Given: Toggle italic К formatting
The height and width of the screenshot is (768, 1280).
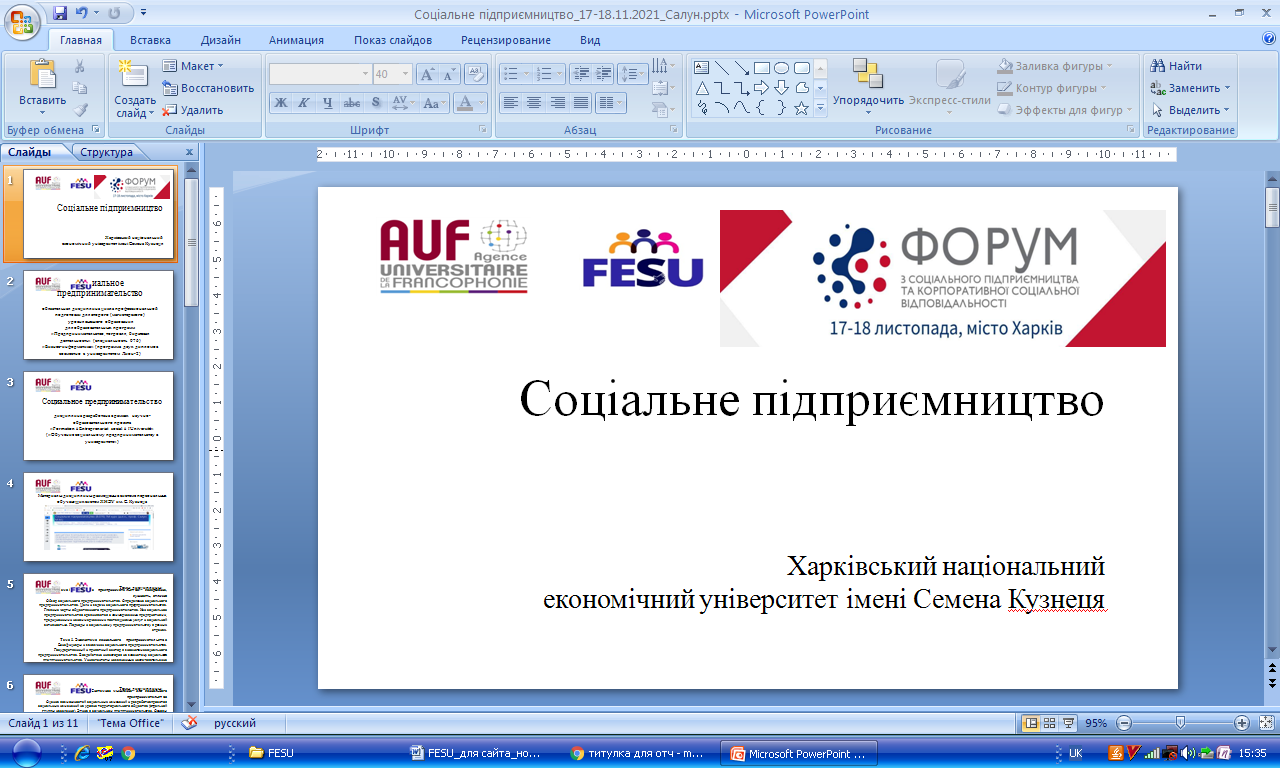Looking at the screenshot, I should pyautogui.click(x=304, y=103).
